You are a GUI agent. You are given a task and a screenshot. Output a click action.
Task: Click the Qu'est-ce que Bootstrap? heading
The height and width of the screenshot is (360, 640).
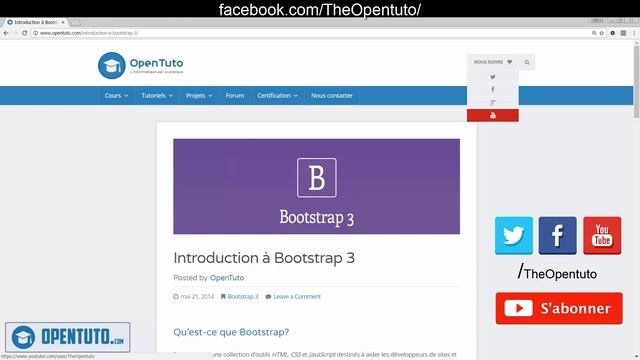(231, 332)
